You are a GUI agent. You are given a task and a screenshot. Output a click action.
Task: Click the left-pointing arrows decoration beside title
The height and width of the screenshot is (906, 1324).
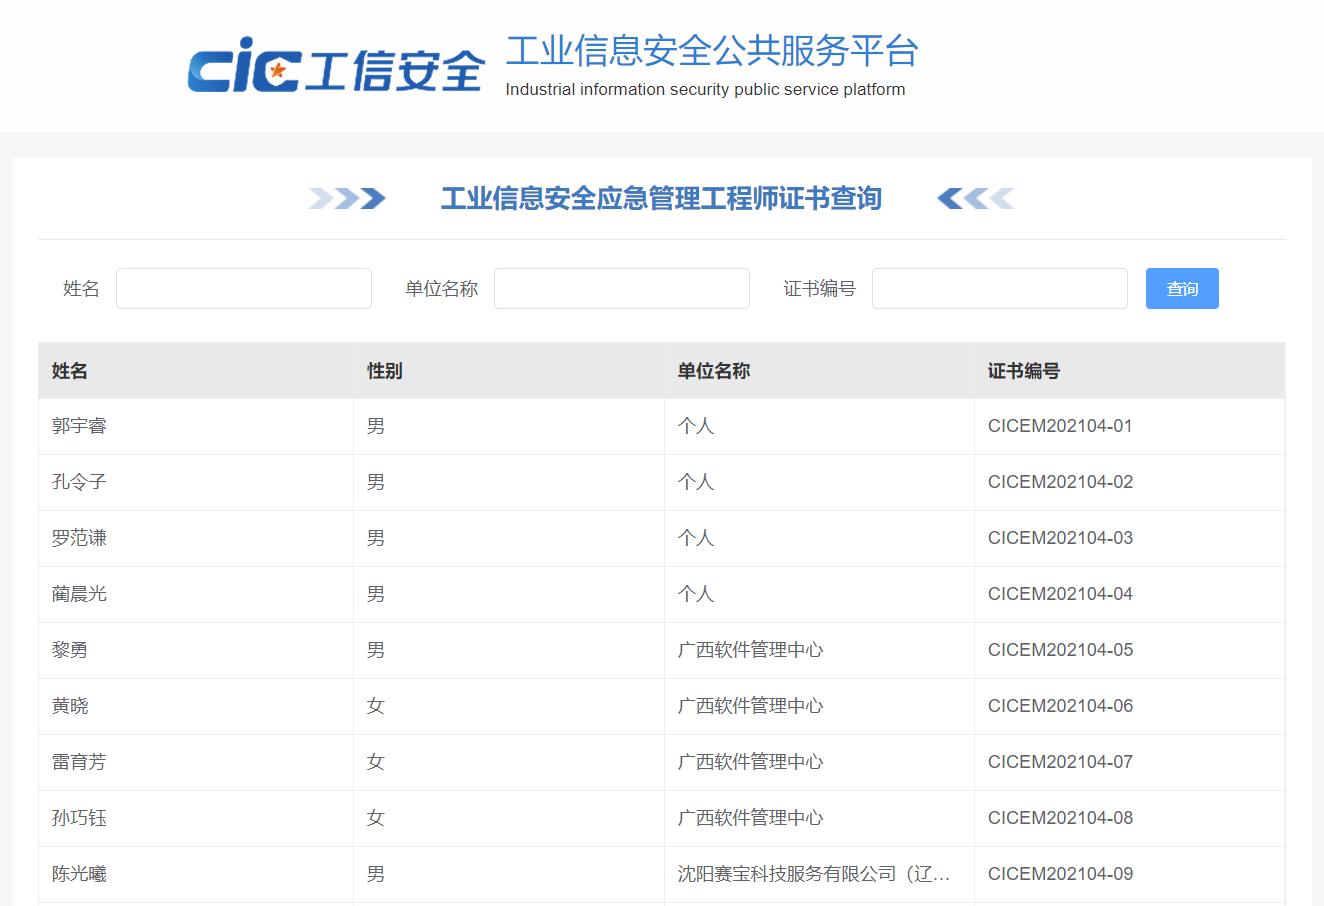tap(975, 199)
